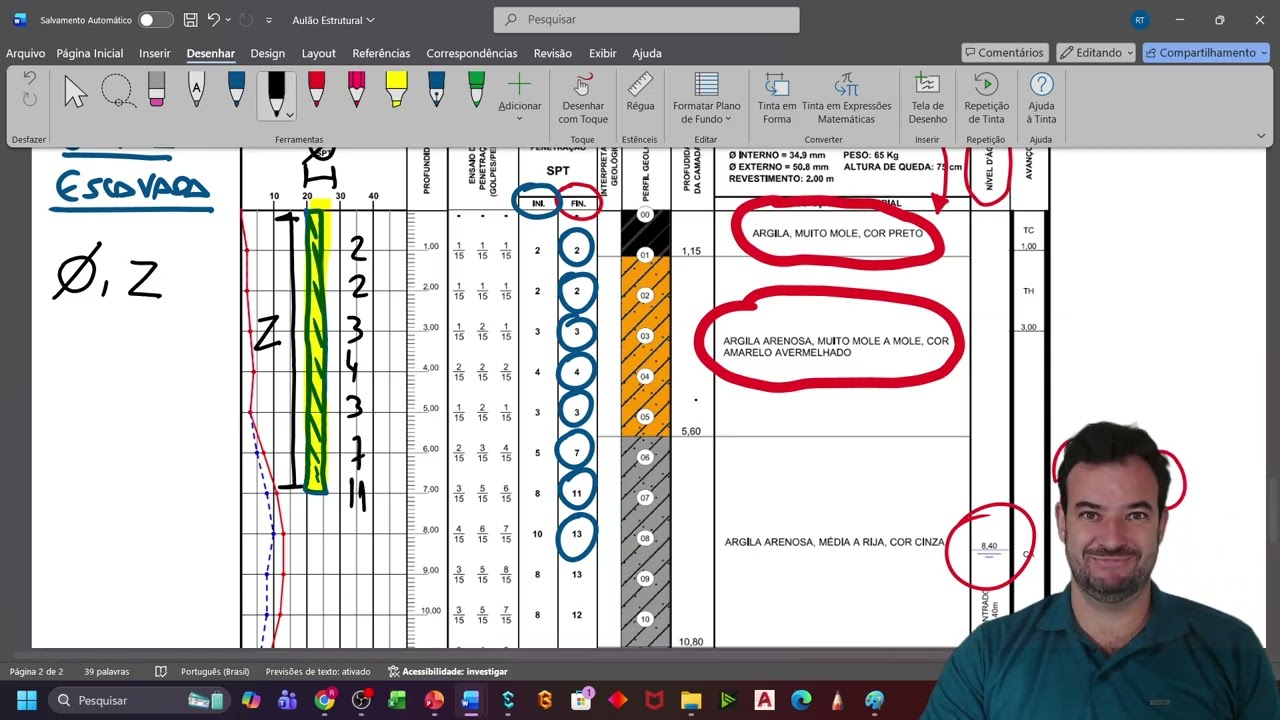Click the Pesquisar search box in title bar

[x=646, y=20]
